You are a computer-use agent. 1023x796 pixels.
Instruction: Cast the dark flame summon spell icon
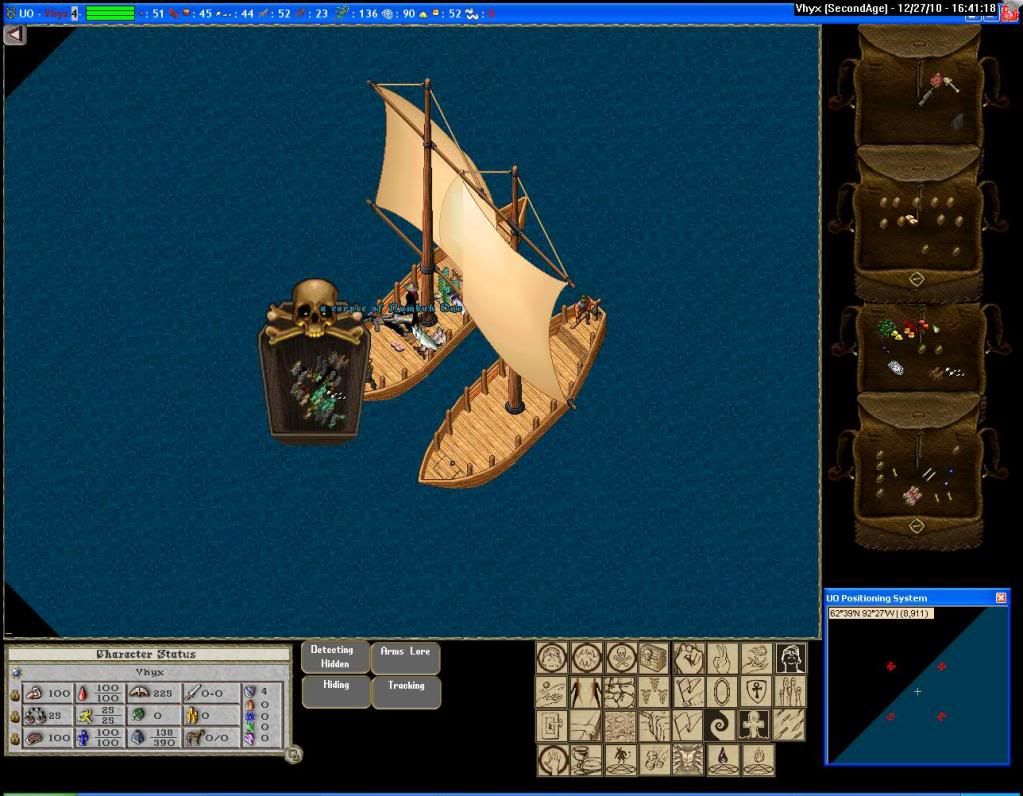[722, 760]
